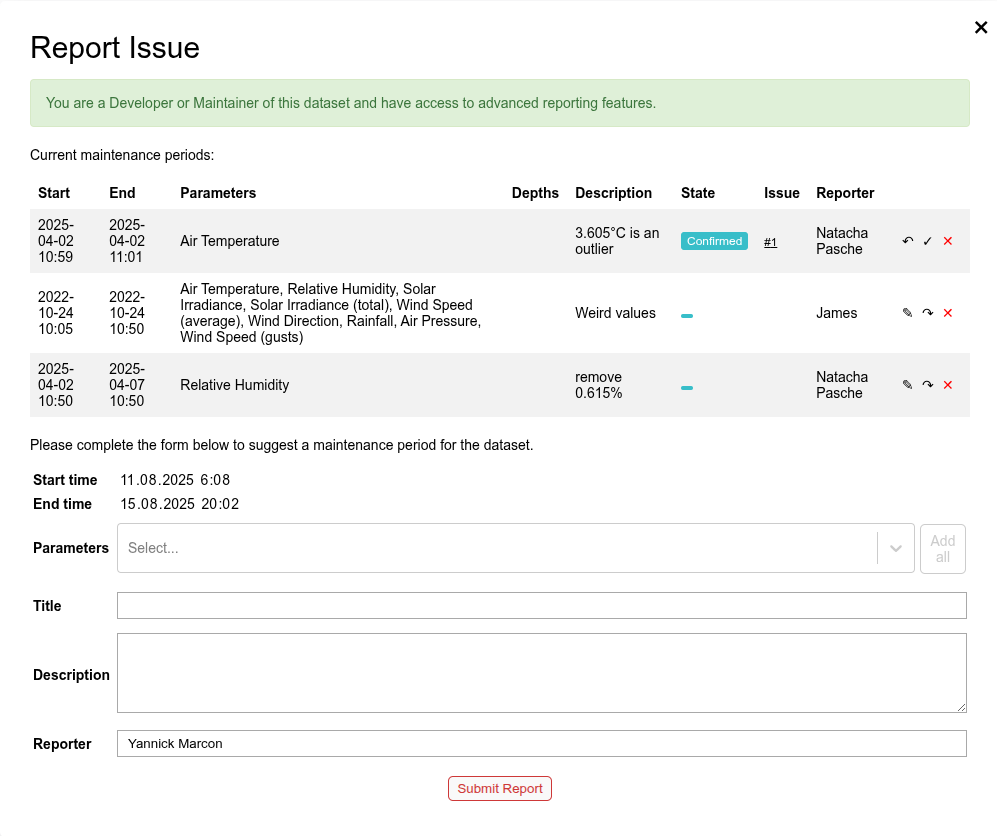Click Natacha Pasche in Air Temperature row

point(842,241)
